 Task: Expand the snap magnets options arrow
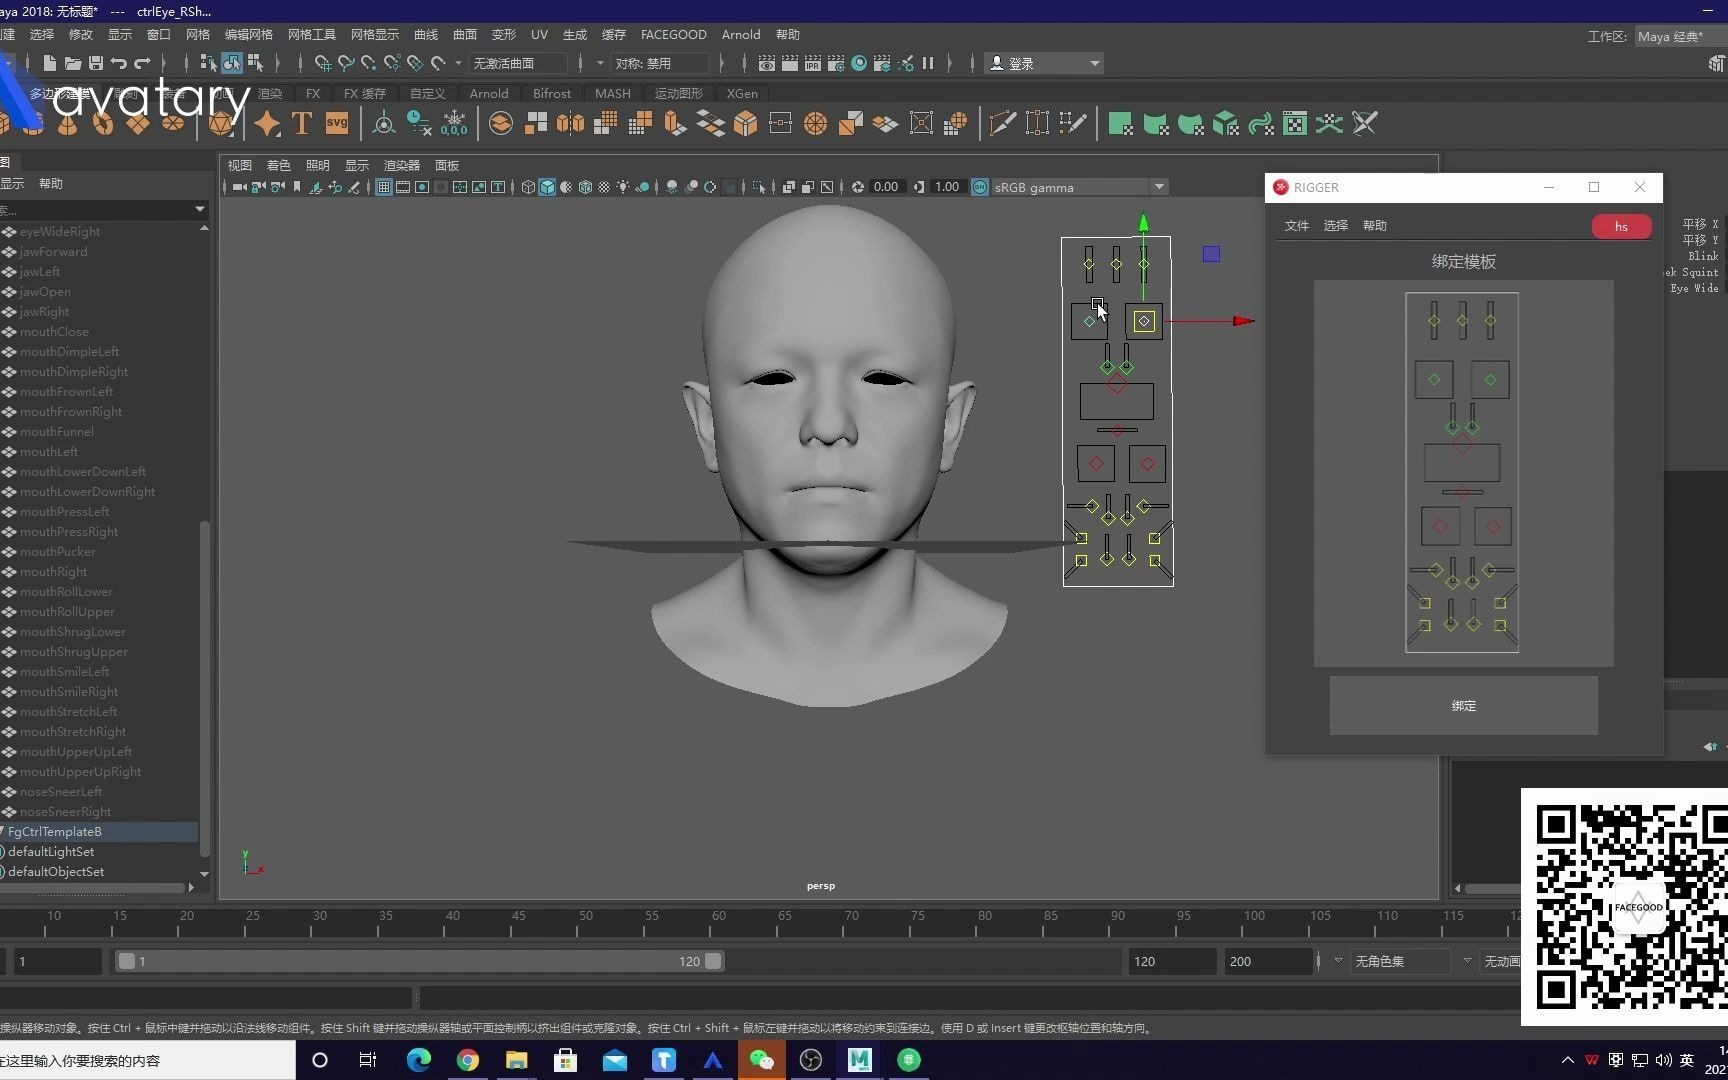(458, 63)
